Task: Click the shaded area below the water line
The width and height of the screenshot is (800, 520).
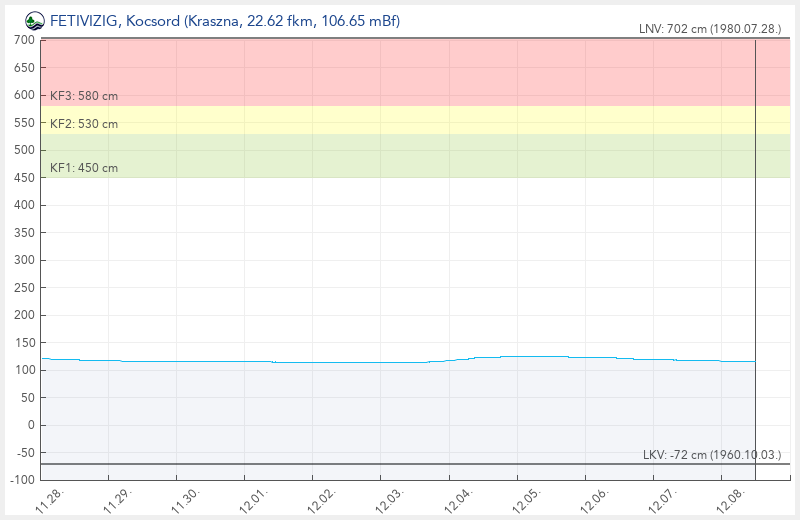Action: pyautogui.click(x=400, y=410)
